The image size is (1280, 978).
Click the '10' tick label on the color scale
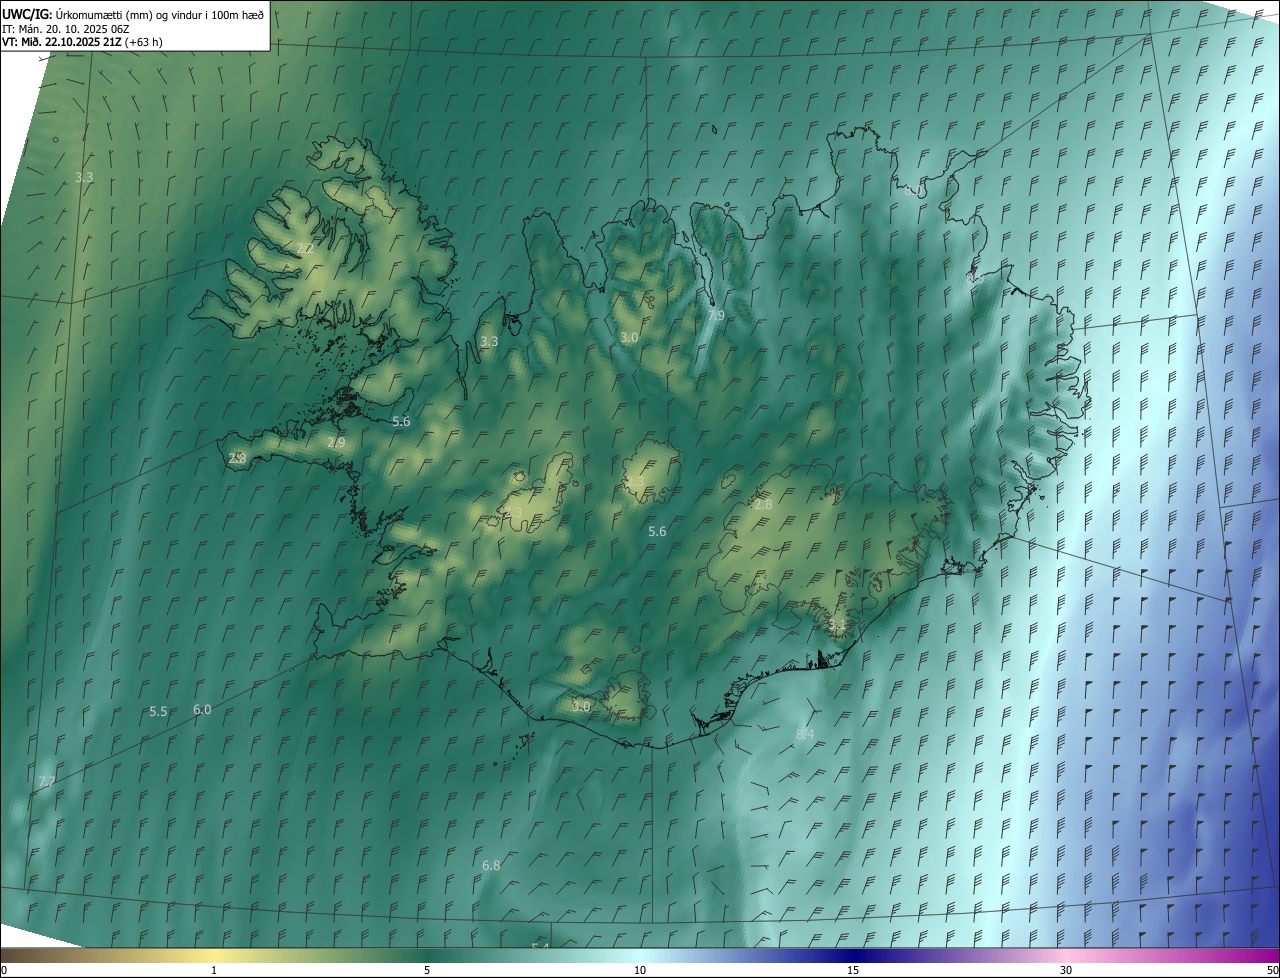pyautogui.click(x=640, y=970)
